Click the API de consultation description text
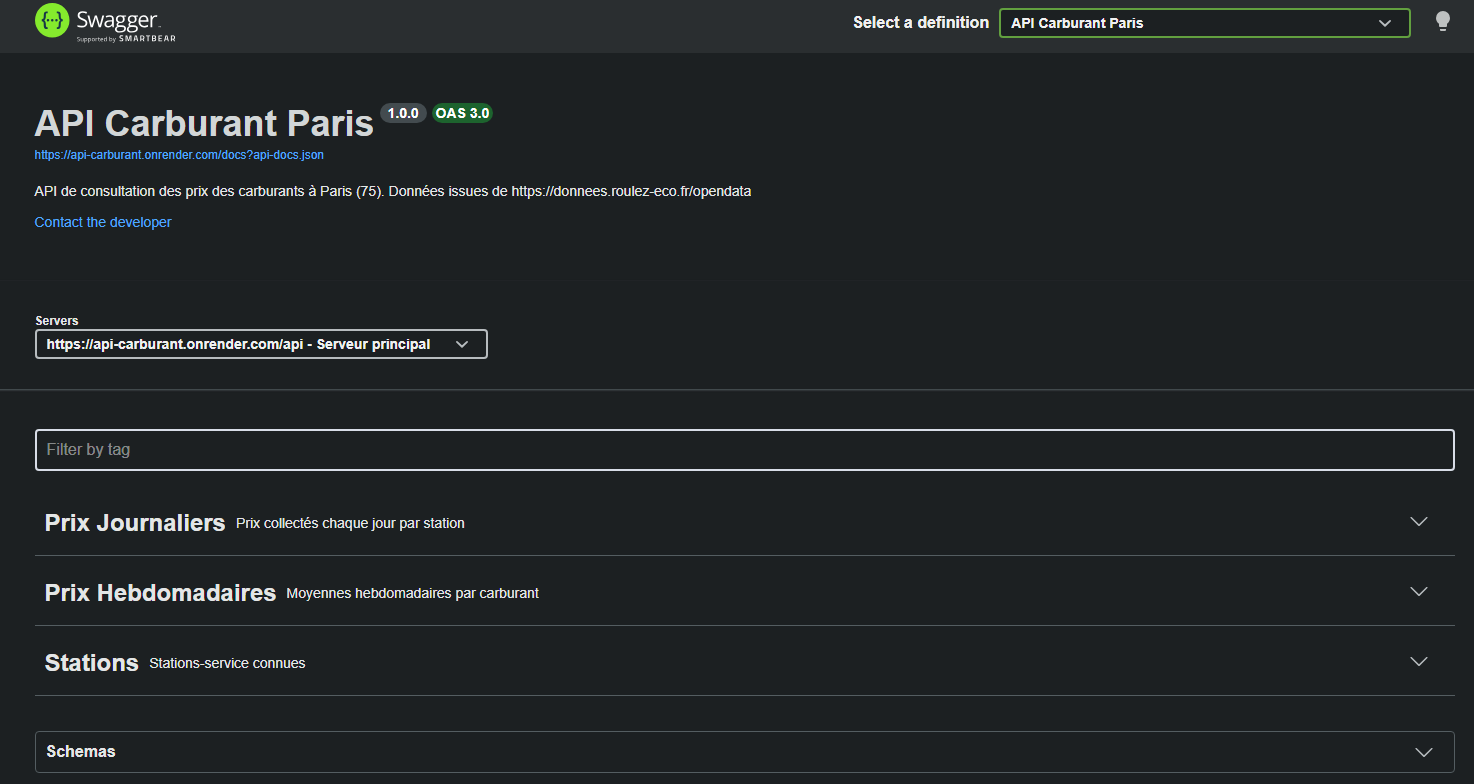The height and width of the screenshot is (784, 1474). tap(393, 191)
